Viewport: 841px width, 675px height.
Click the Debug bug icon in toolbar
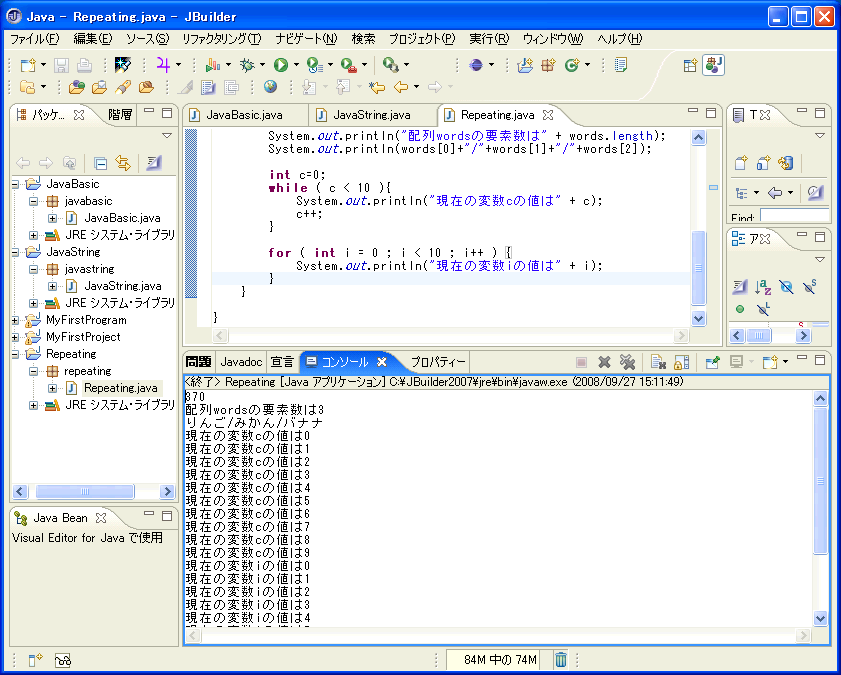point(247,64)
